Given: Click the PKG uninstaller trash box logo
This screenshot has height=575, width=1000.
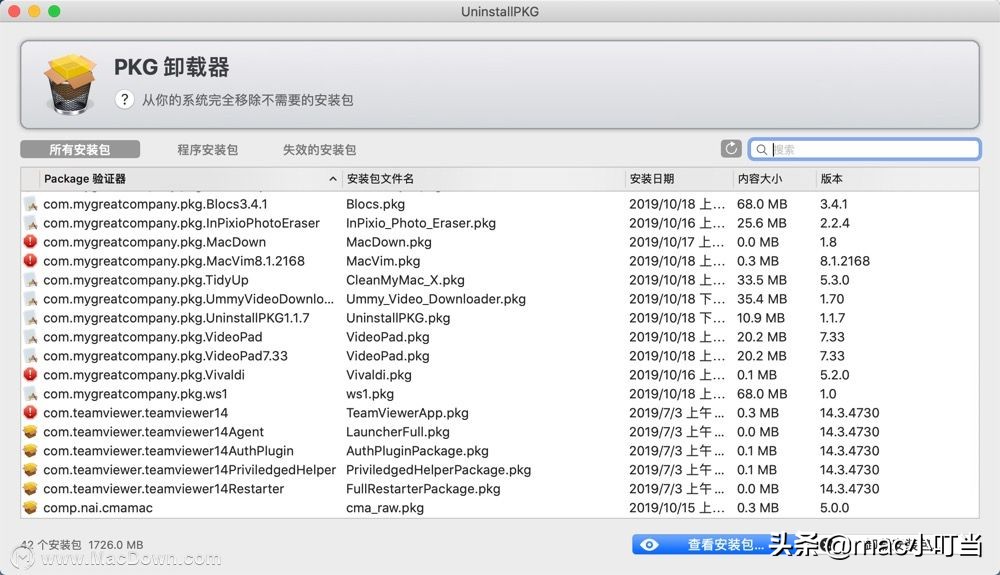Looking at the screenshot, I should (70, 84).
